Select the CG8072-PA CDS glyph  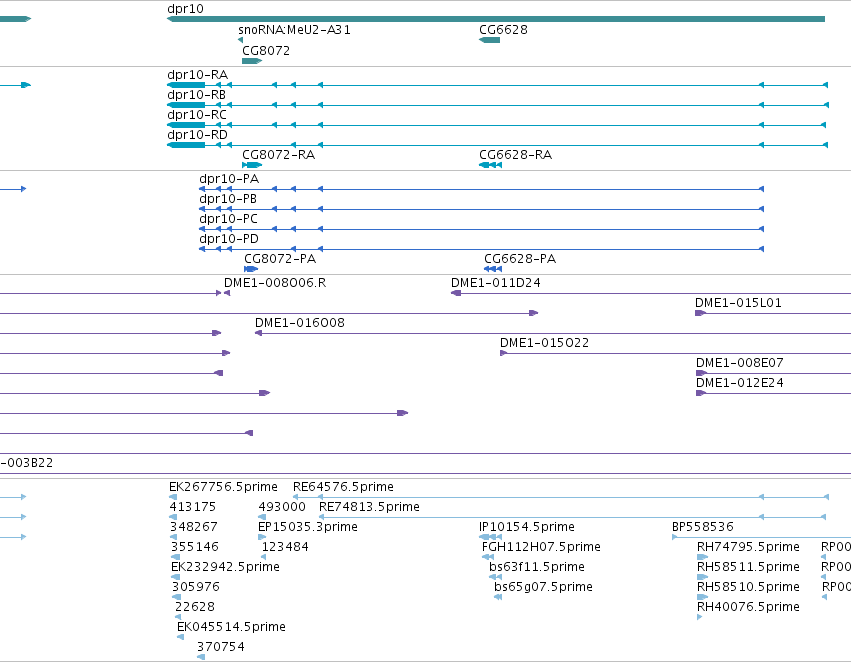point(251,269)
